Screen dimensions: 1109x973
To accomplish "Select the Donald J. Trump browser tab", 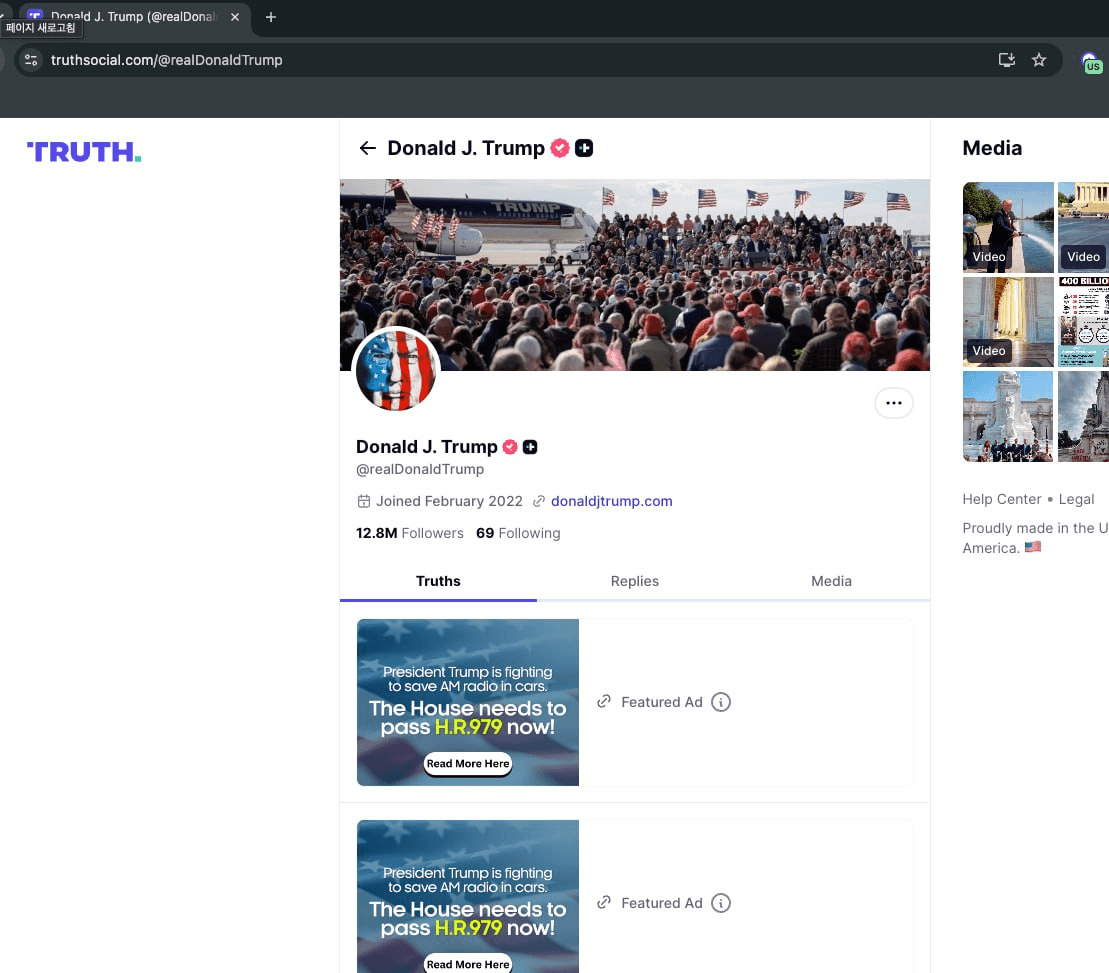I will [133, 17].
